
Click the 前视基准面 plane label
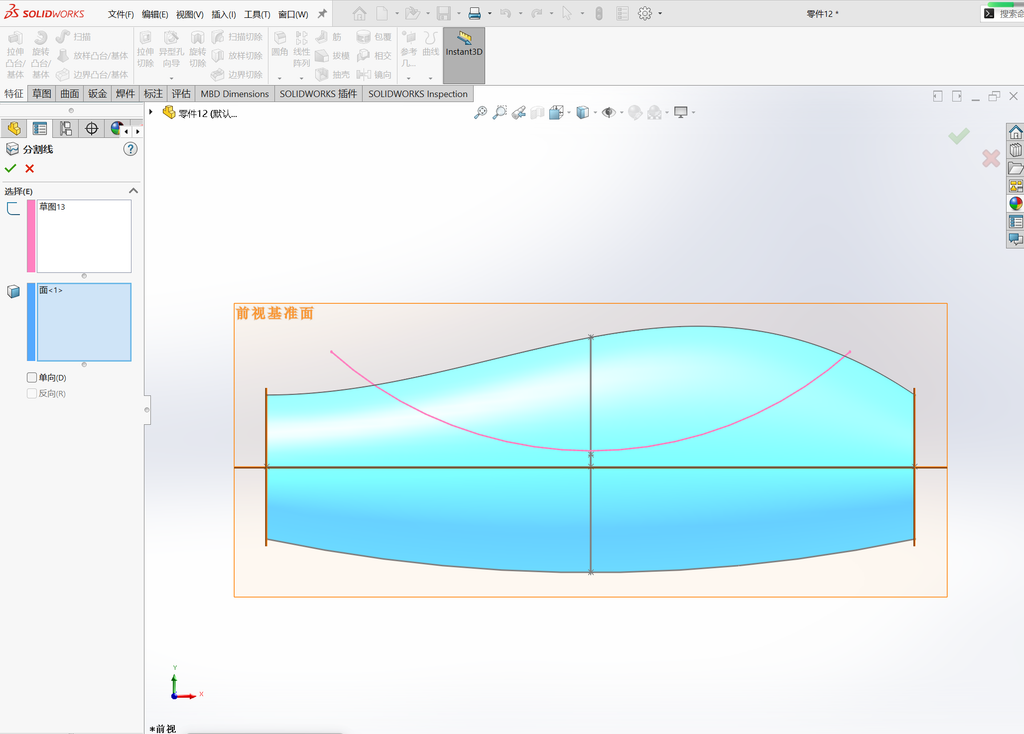[x=274, y=313]
